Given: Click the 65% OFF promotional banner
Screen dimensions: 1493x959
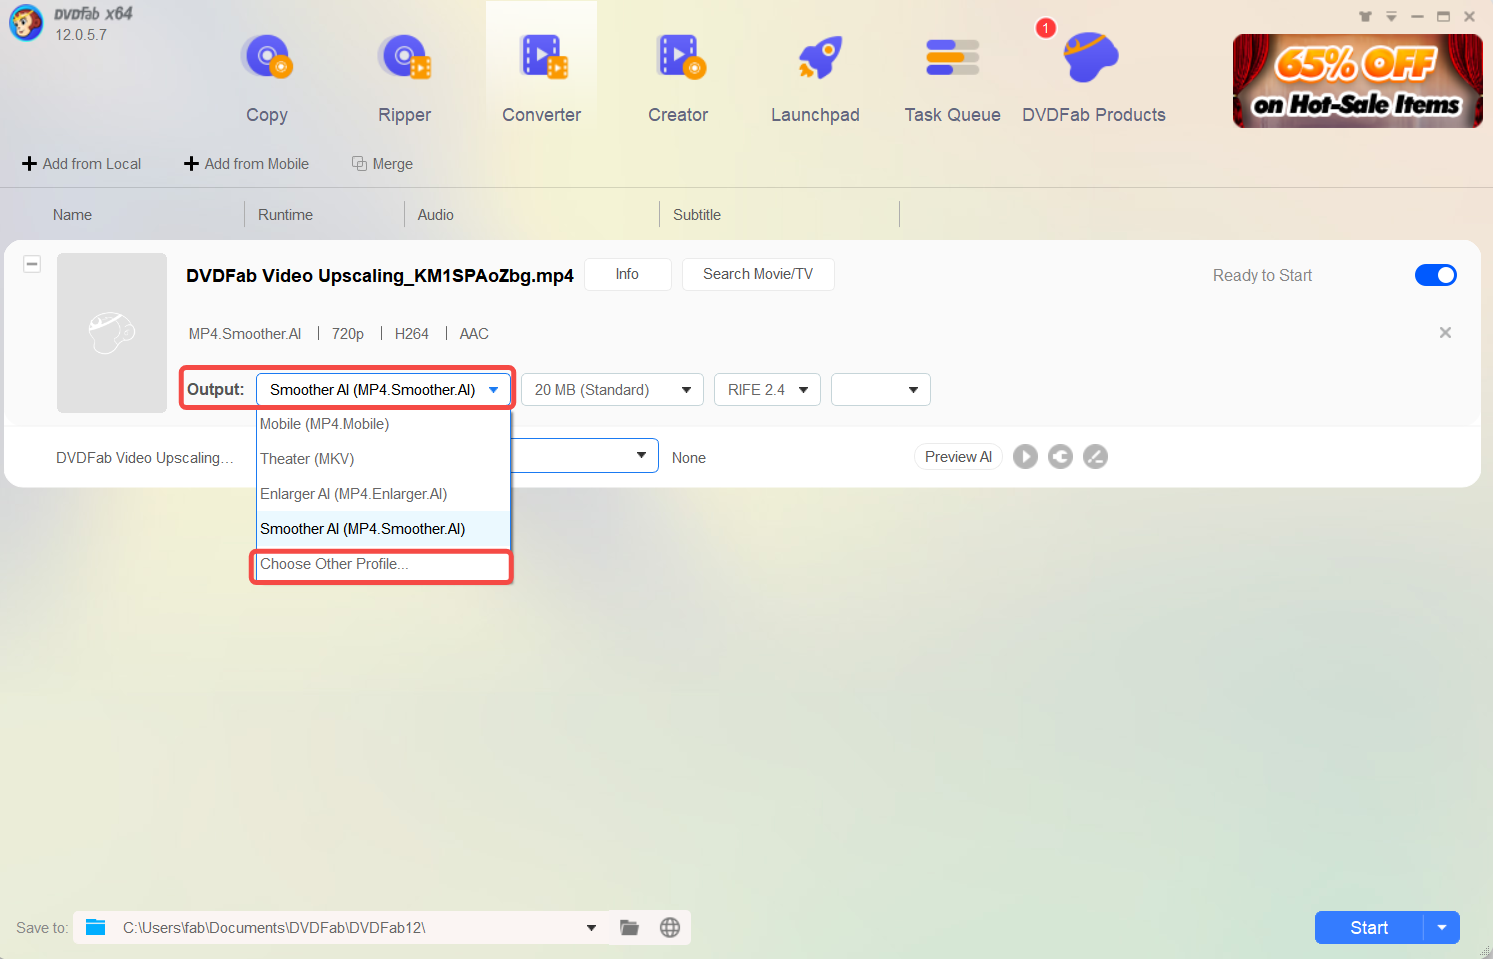Looking at the screenshot, I should click(x=1357, y=81).
